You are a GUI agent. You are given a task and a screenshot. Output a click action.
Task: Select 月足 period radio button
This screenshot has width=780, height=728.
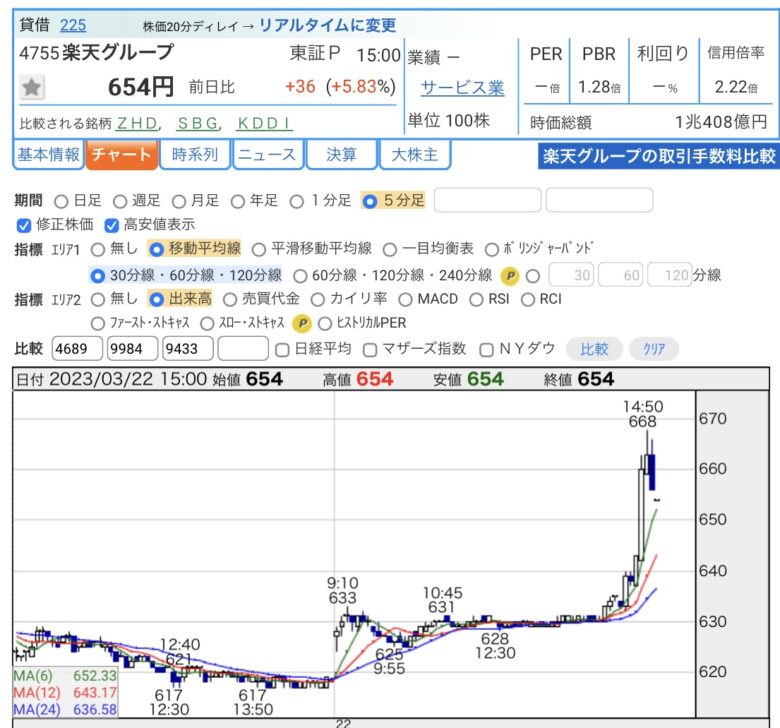tap(179, 202)
